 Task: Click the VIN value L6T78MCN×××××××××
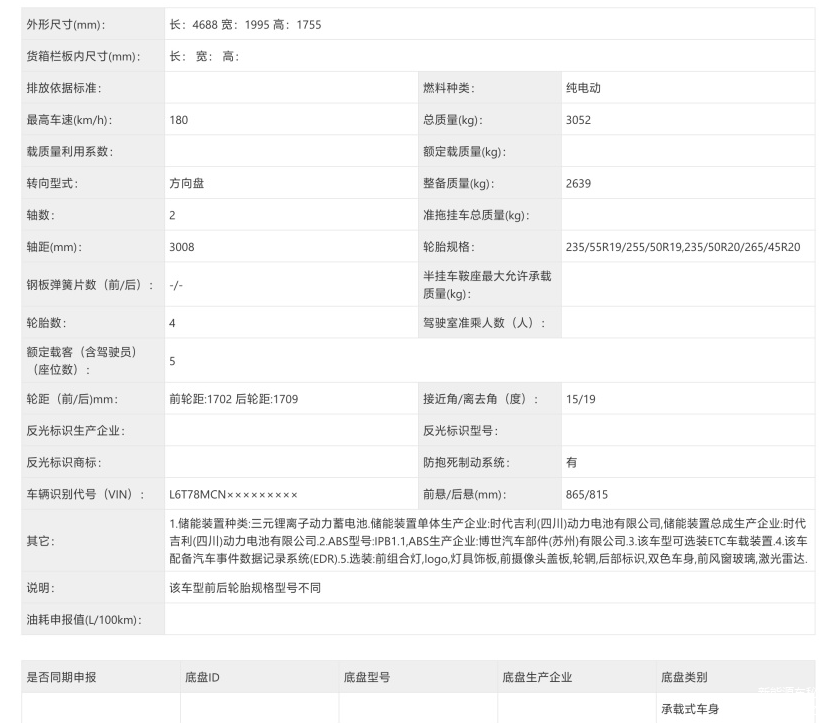click(x=233, y=495)
